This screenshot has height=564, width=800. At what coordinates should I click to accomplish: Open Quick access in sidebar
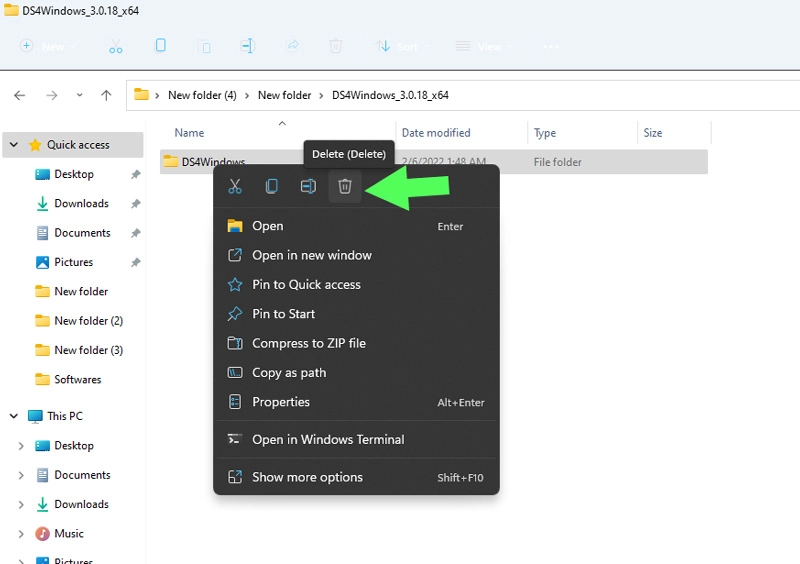[x=78, y=145]
